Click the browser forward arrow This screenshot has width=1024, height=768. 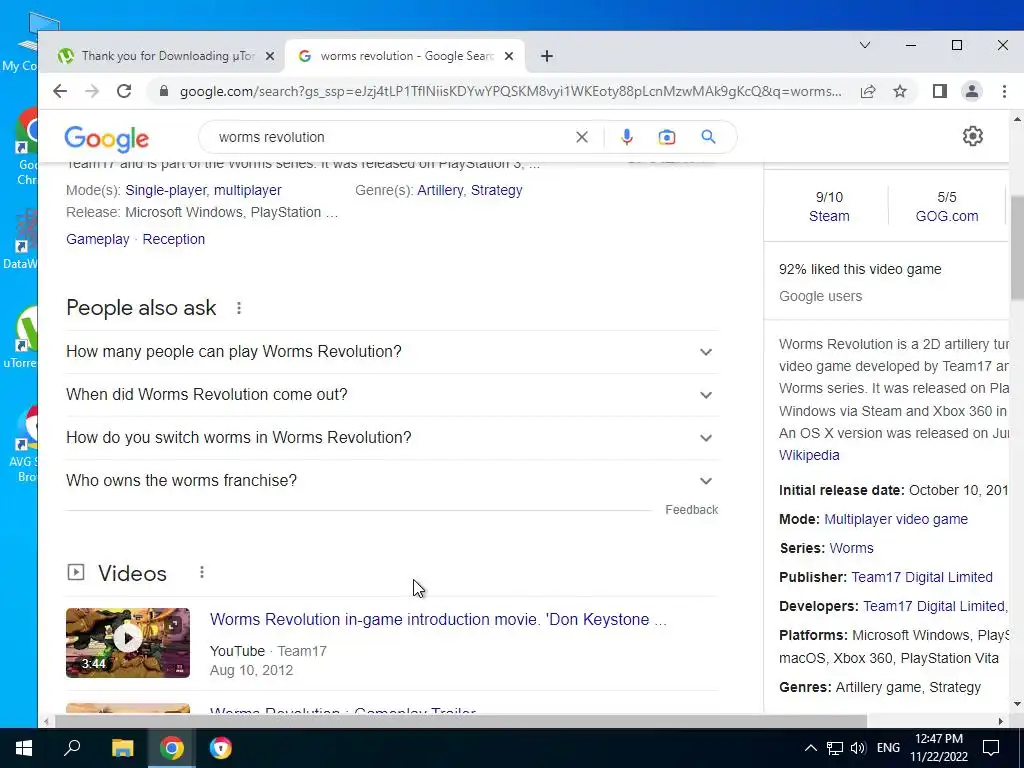92,91
